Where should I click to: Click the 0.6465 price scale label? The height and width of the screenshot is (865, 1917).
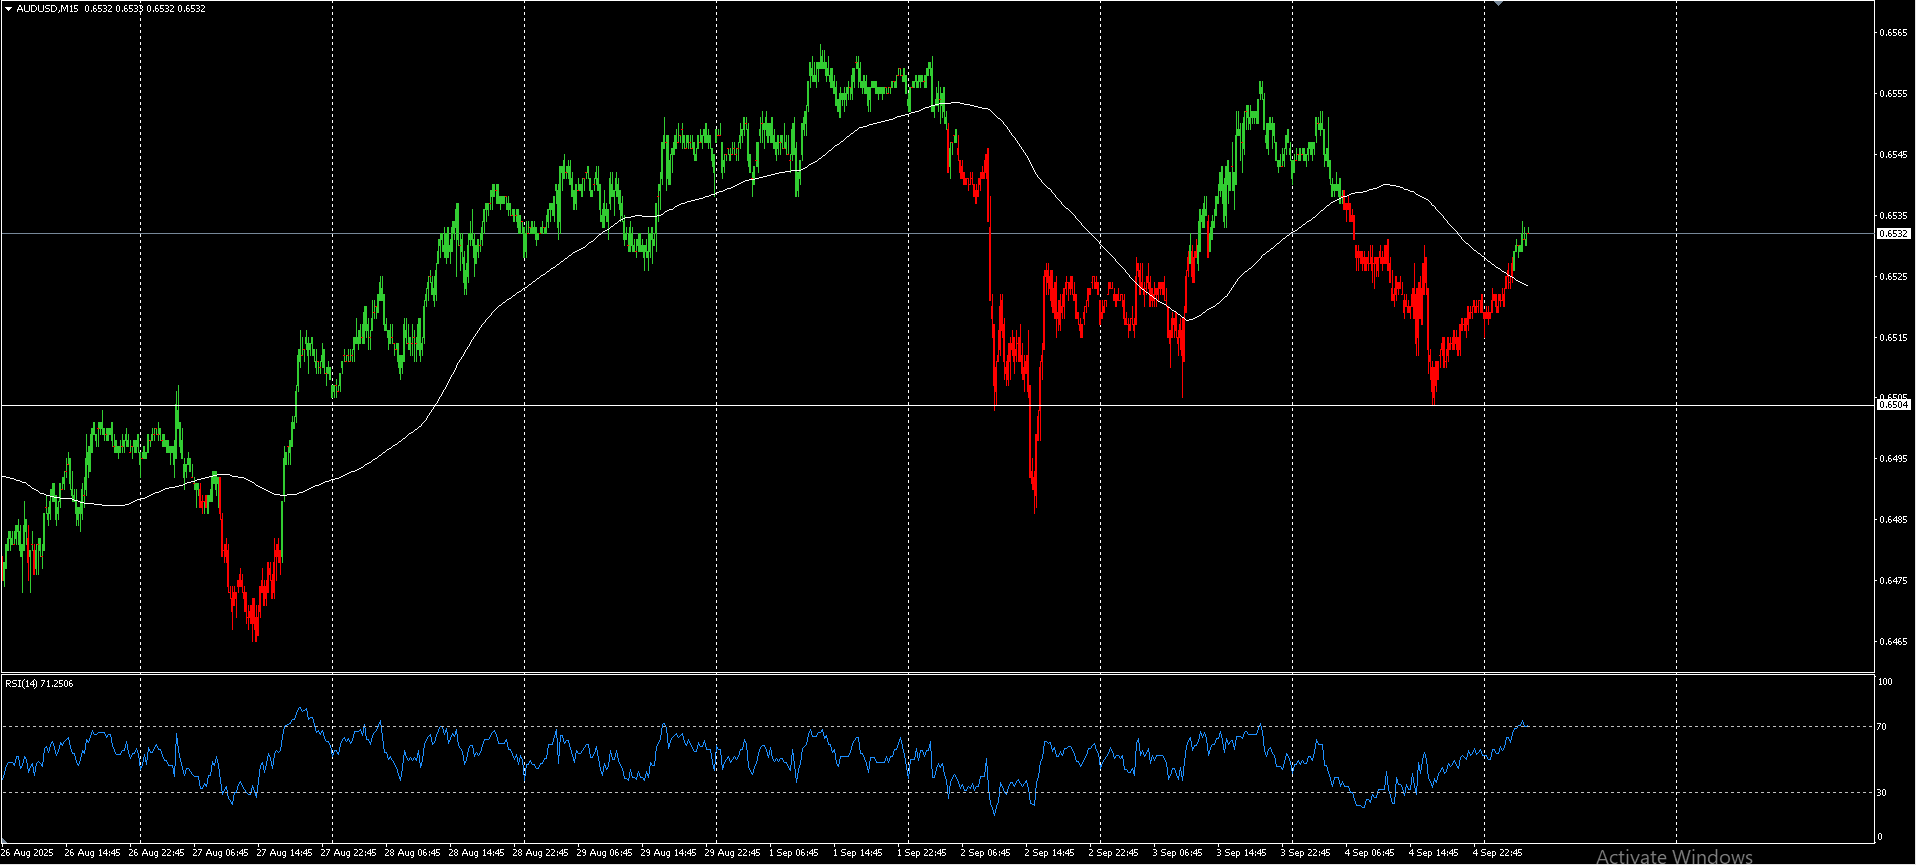[x=1893, y=642]
